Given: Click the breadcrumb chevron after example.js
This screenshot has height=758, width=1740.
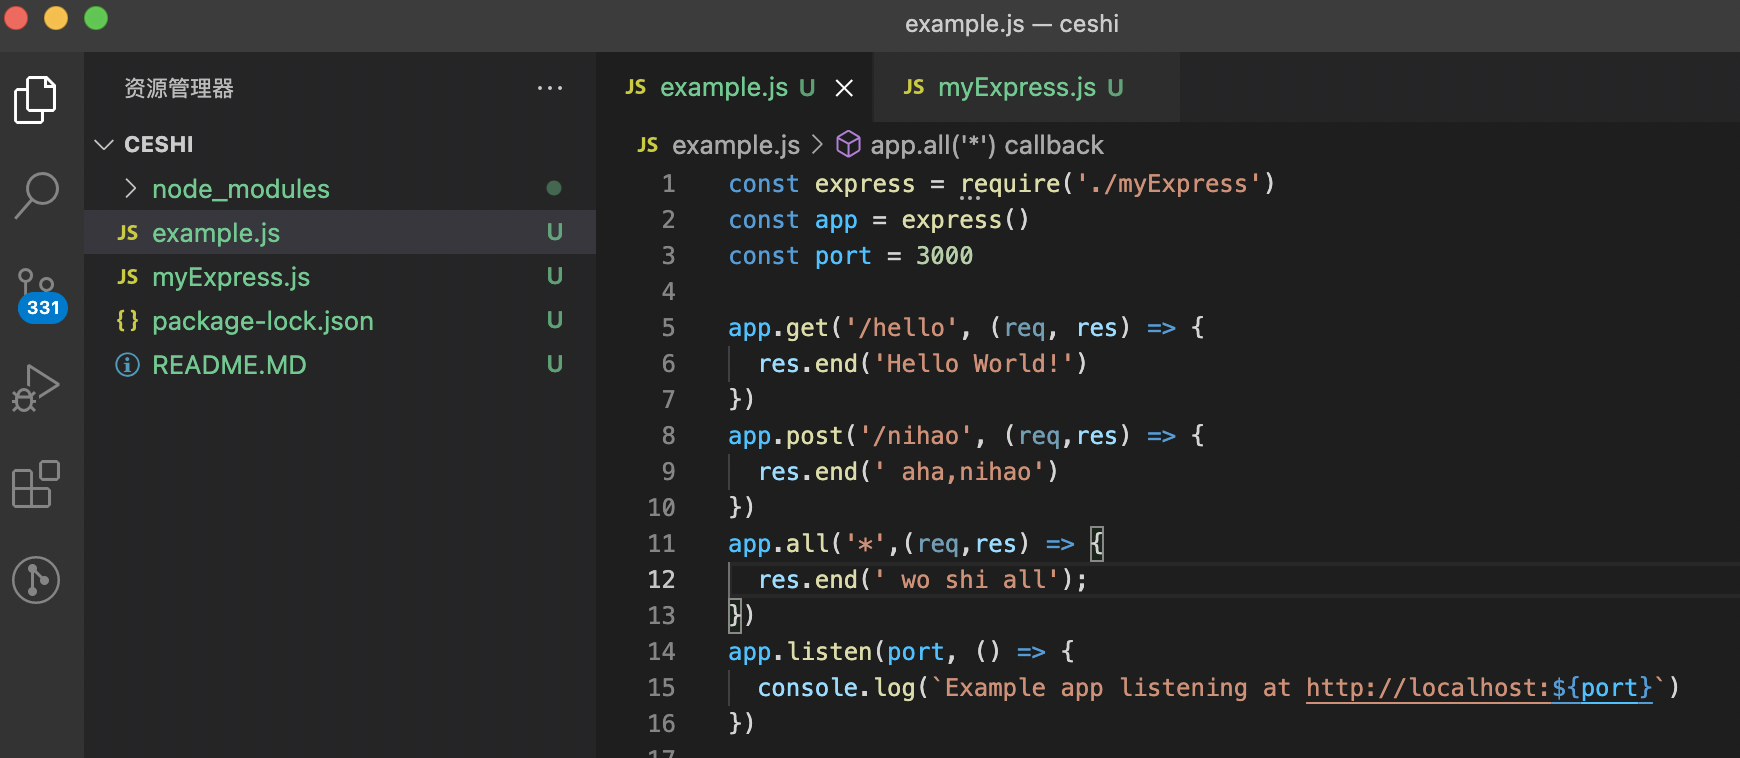Looking at the screenshot, I should pos(817,145).
